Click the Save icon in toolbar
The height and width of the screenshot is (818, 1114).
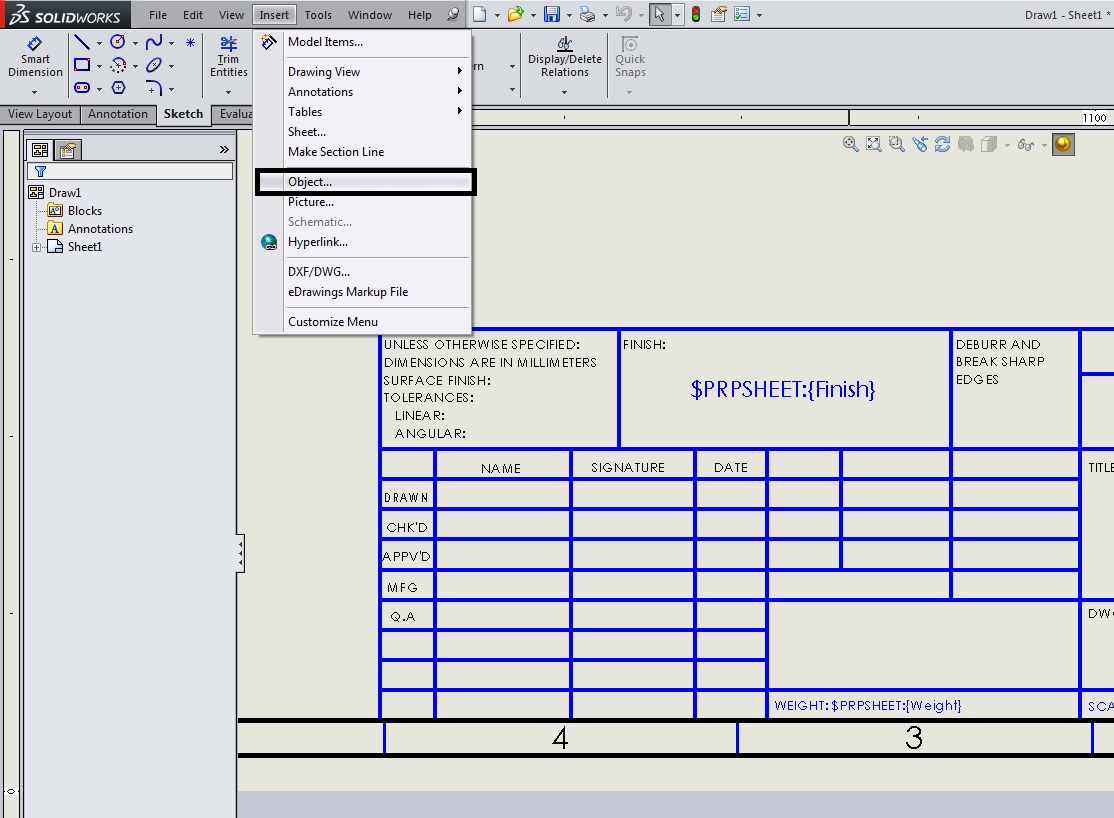(x=552, y=14)
